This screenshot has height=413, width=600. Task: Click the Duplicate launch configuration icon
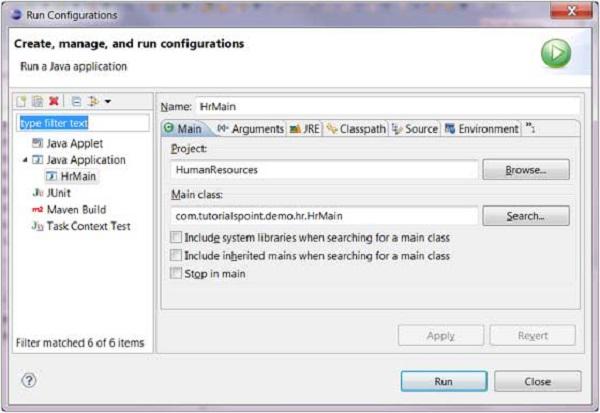click(x=38, y=101)
